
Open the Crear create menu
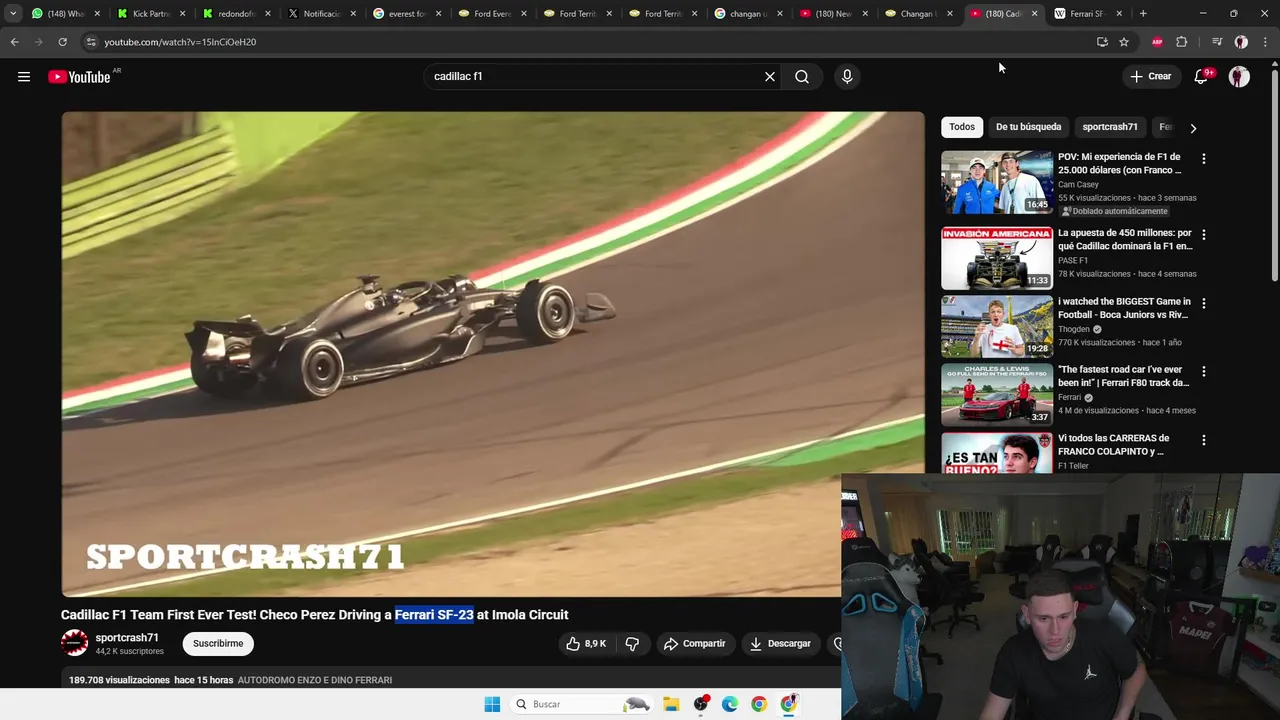tap(1150, 77)
